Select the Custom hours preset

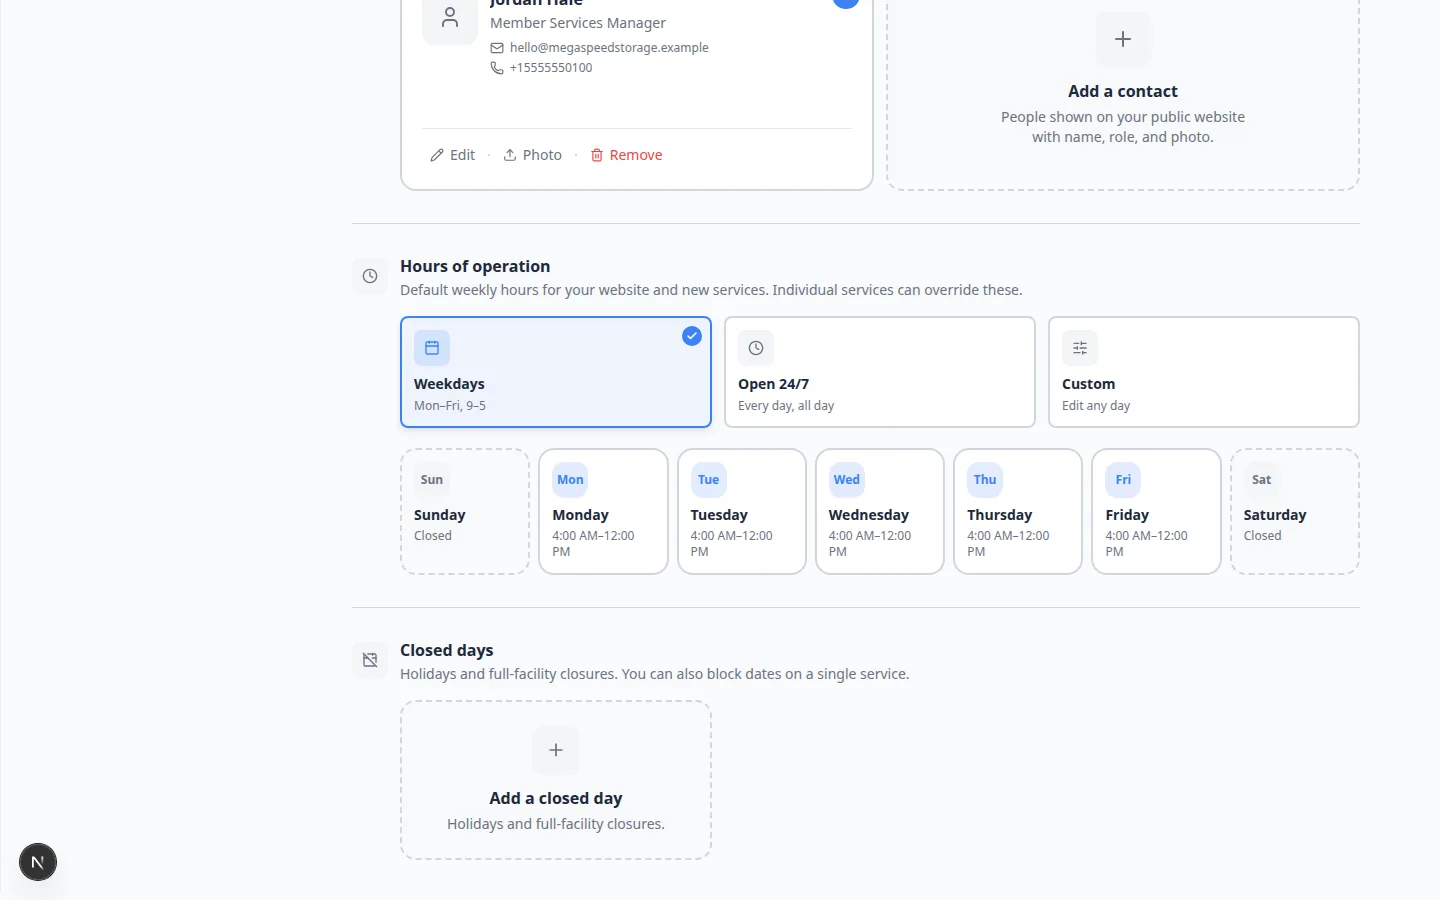click(1204, 372)
